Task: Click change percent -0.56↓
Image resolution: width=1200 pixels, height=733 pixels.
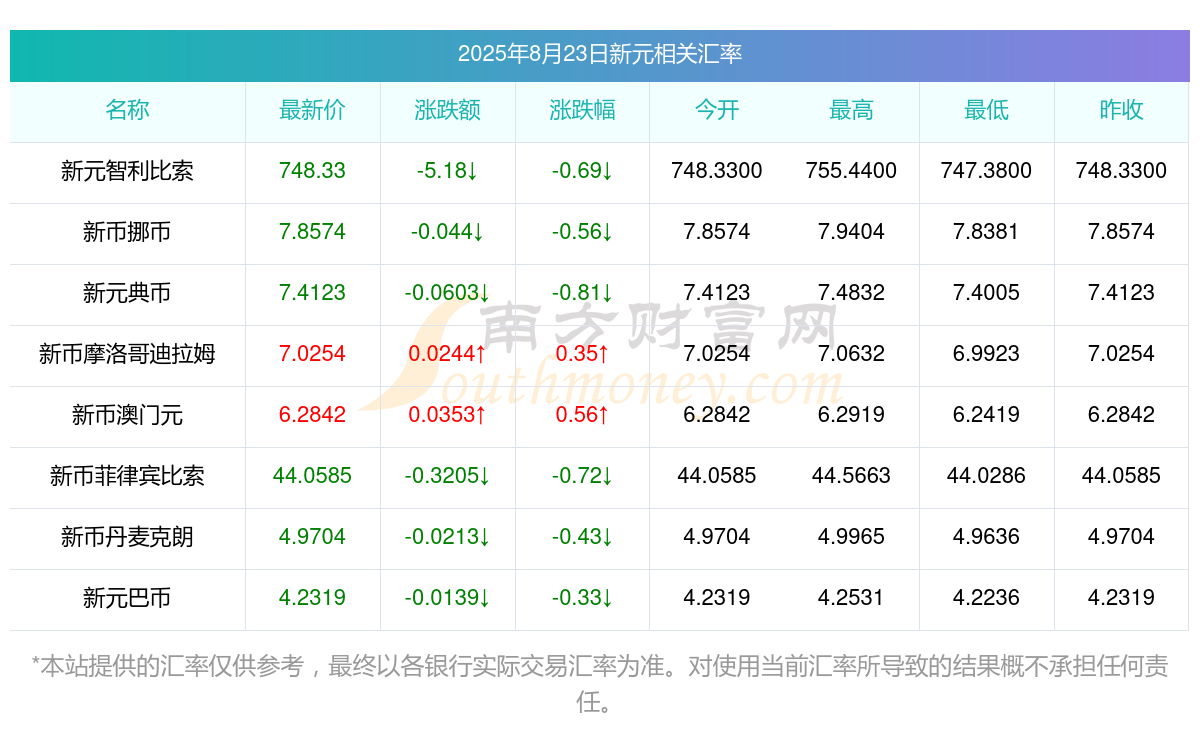Action: (582, 232)
